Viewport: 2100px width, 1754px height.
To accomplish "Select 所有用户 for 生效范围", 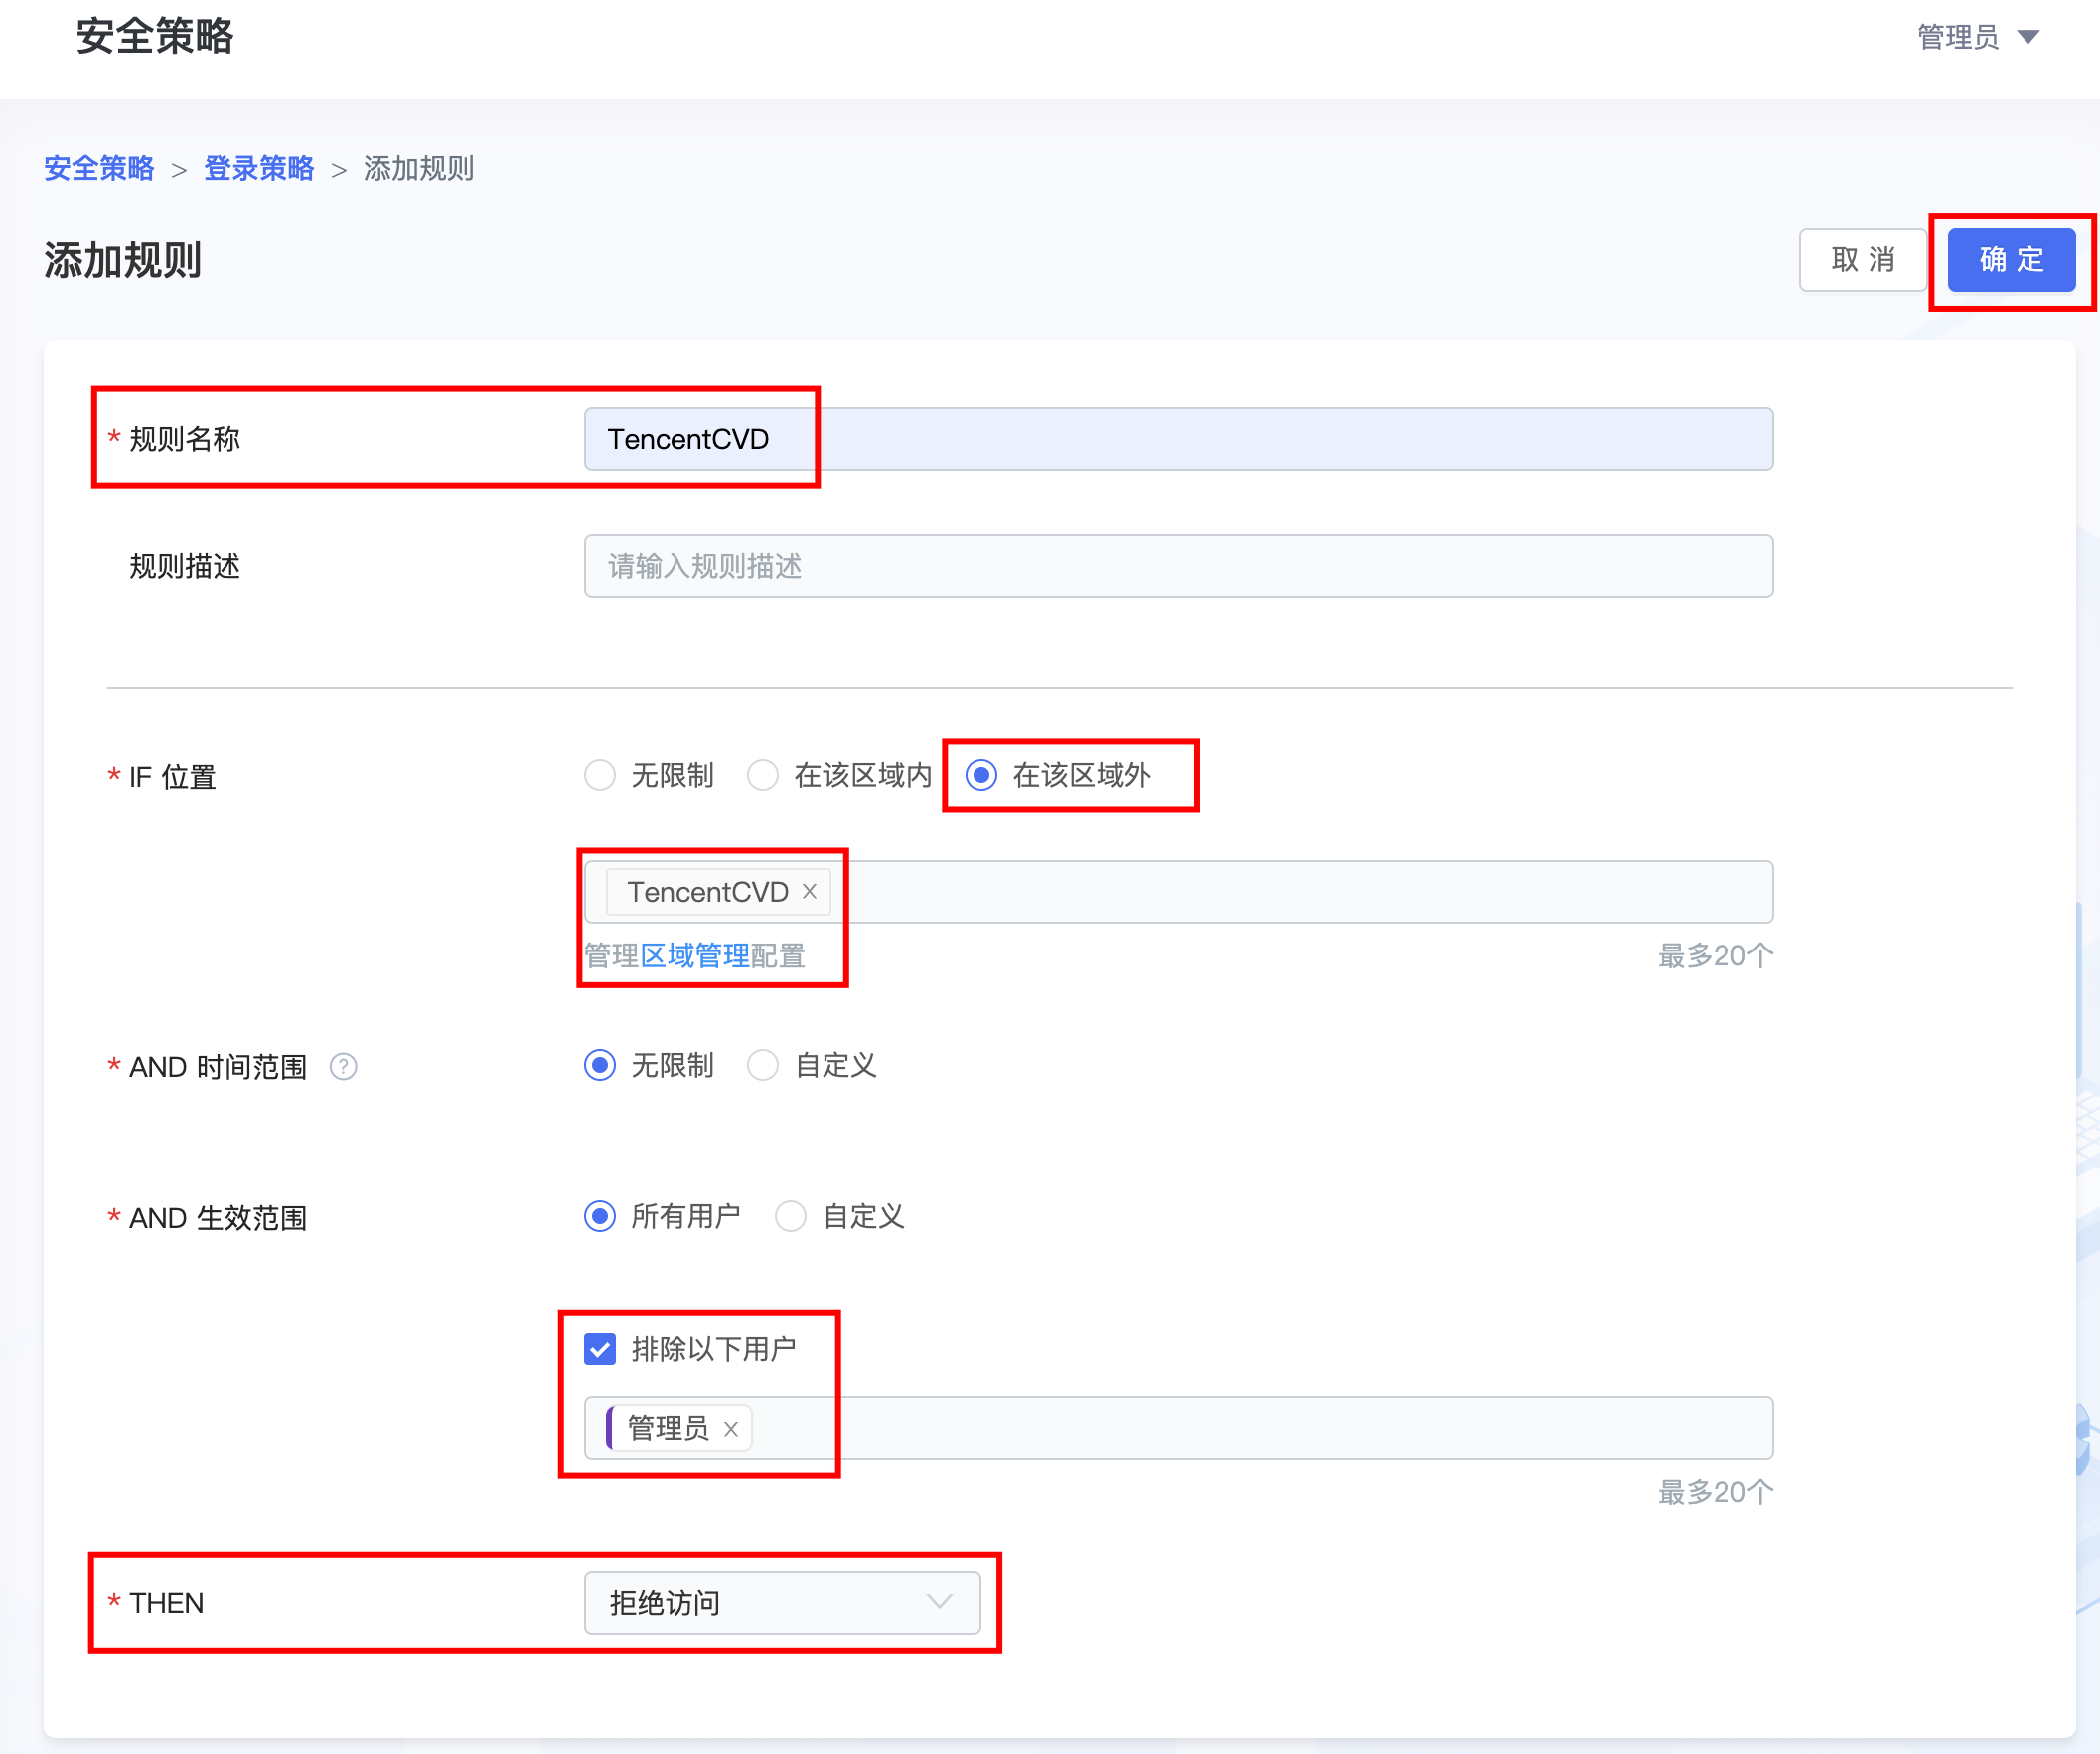I will 600,1216.
